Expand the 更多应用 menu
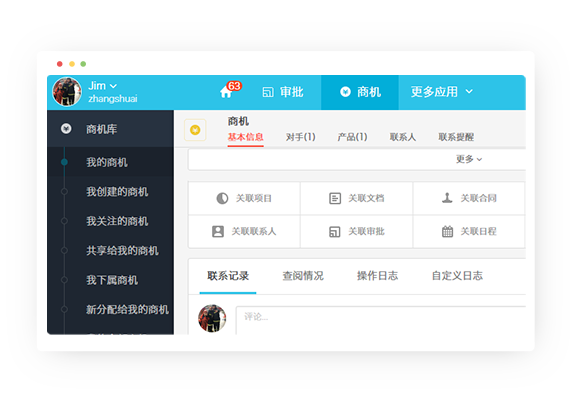 coord(442,92)
